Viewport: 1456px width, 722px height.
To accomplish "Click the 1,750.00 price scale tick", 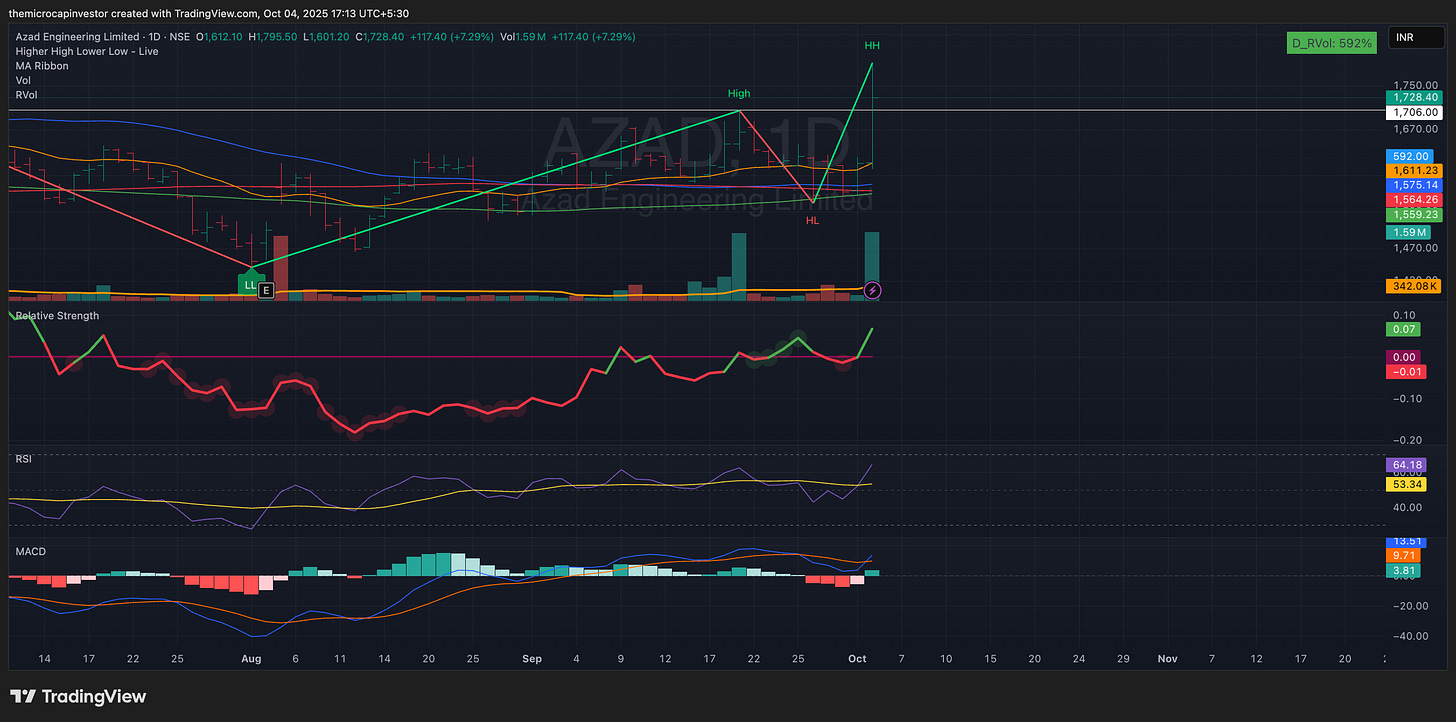I will [1415, 86].
